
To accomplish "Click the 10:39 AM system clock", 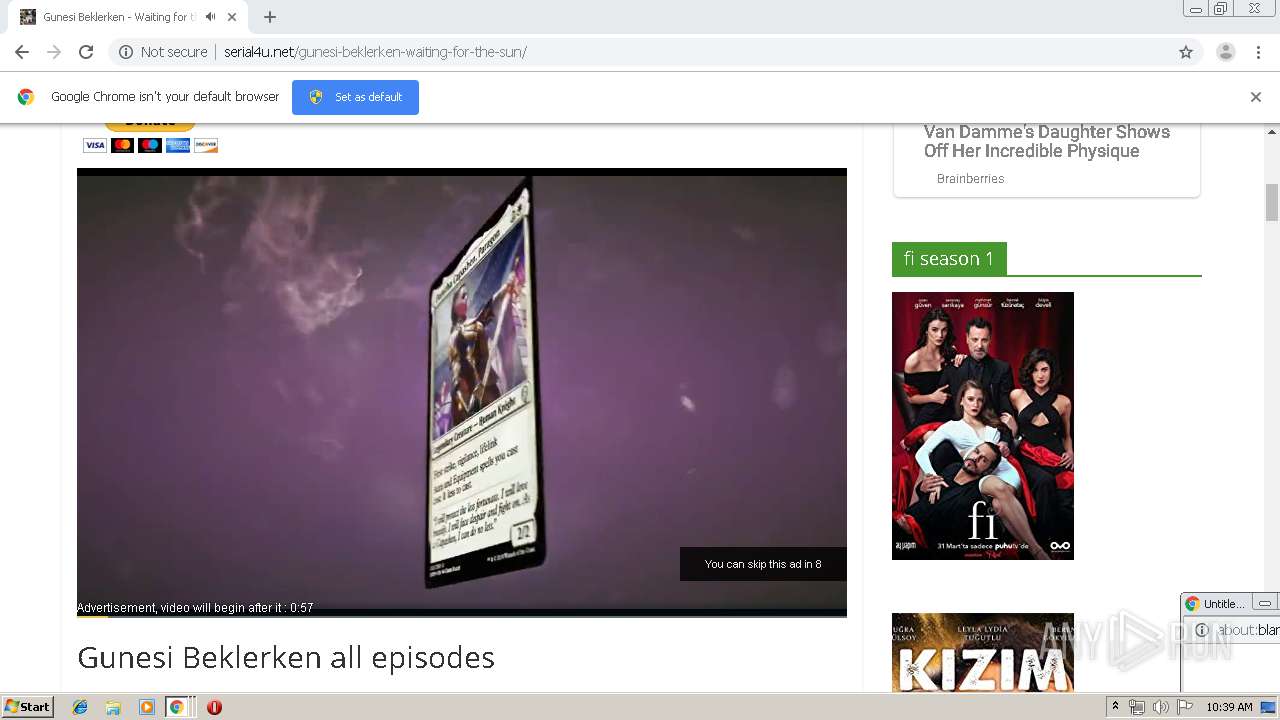I will tap(1229, 707).
